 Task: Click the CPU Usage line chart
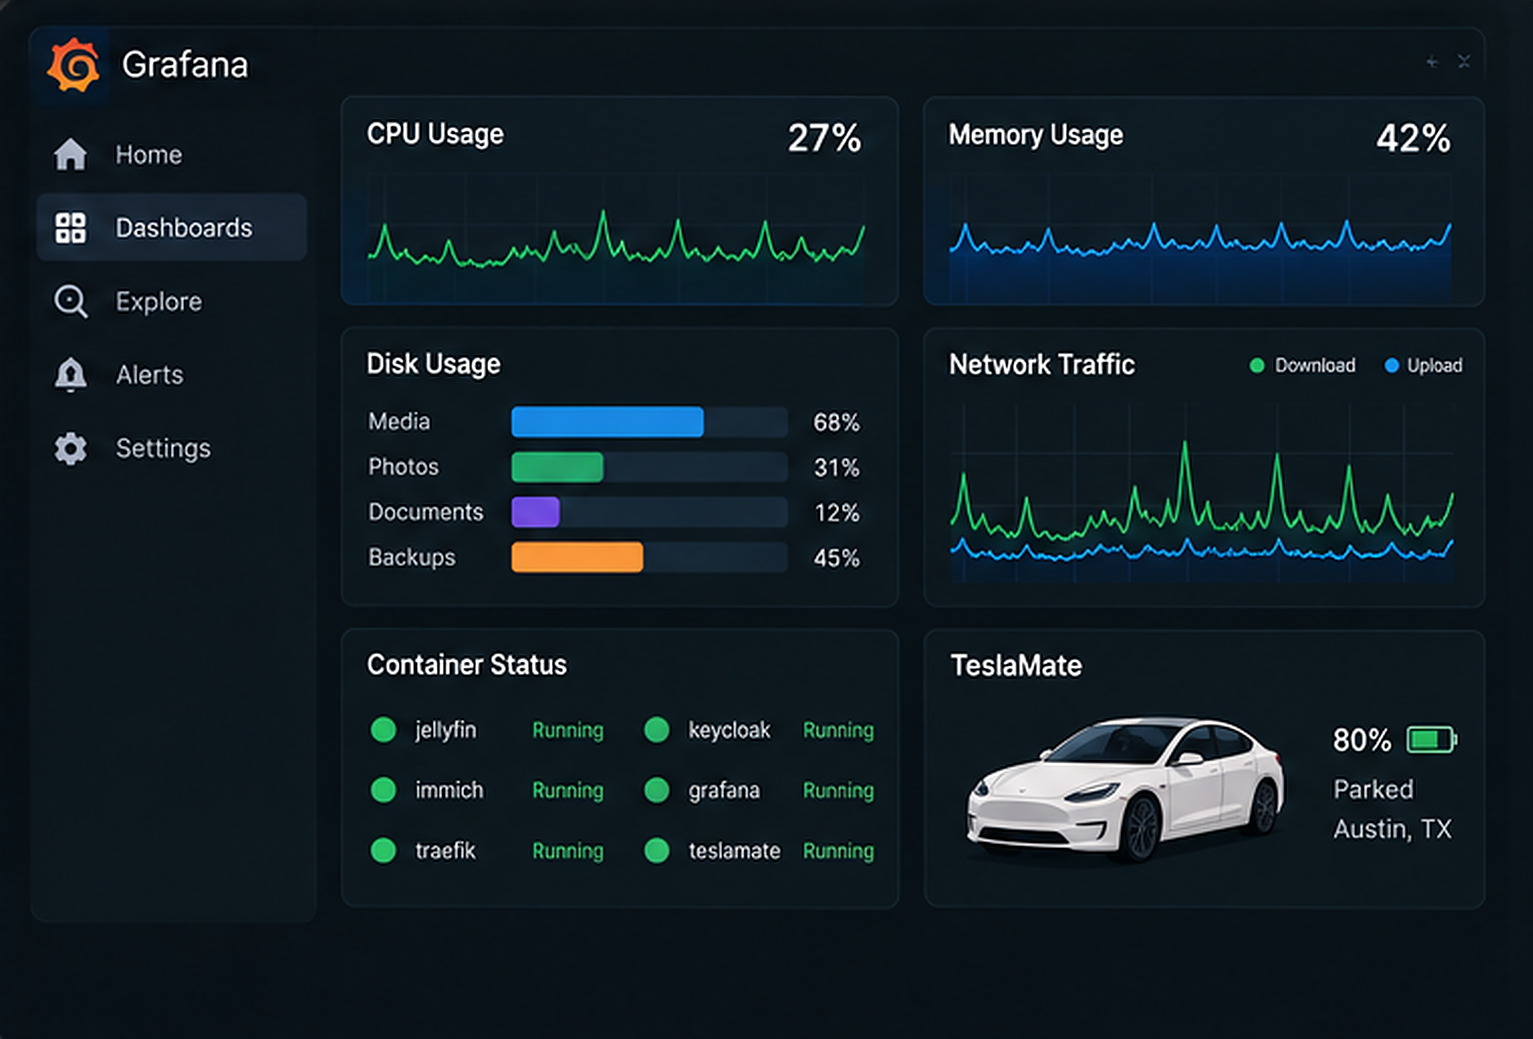click(616, 238)
